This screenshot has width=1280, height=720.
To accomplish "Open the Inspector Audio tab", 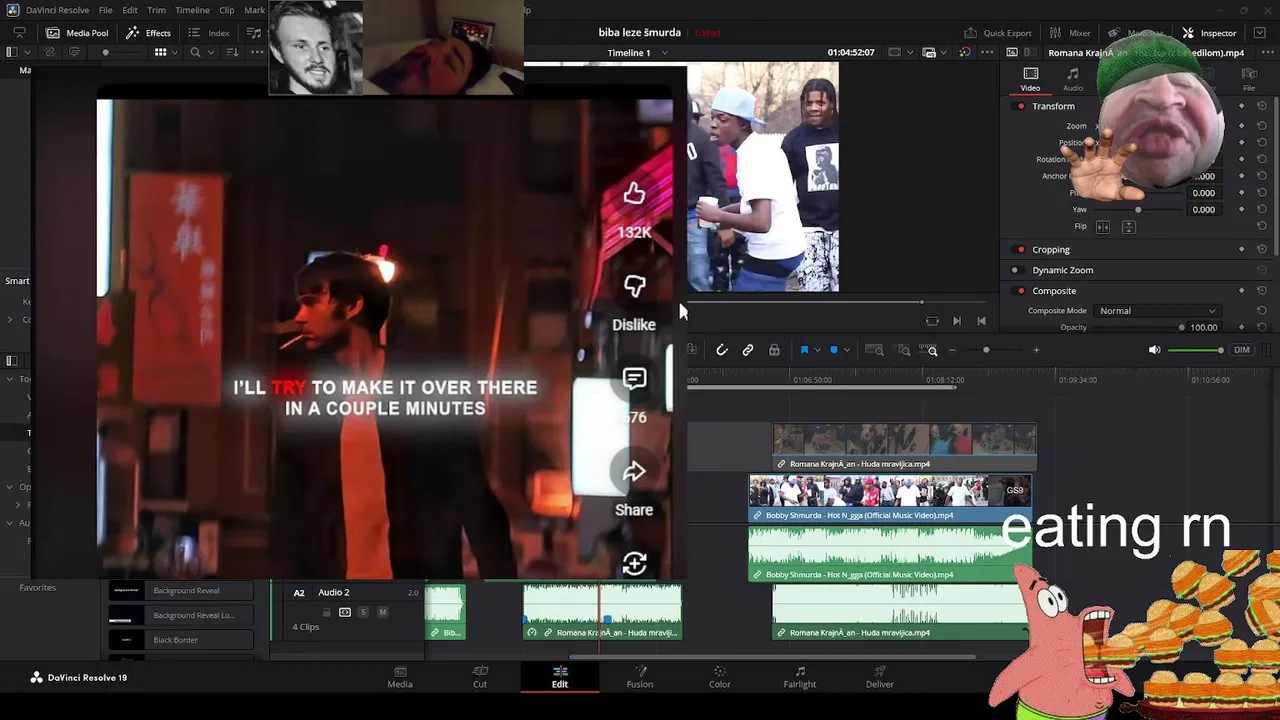I will pos(1073,80).
